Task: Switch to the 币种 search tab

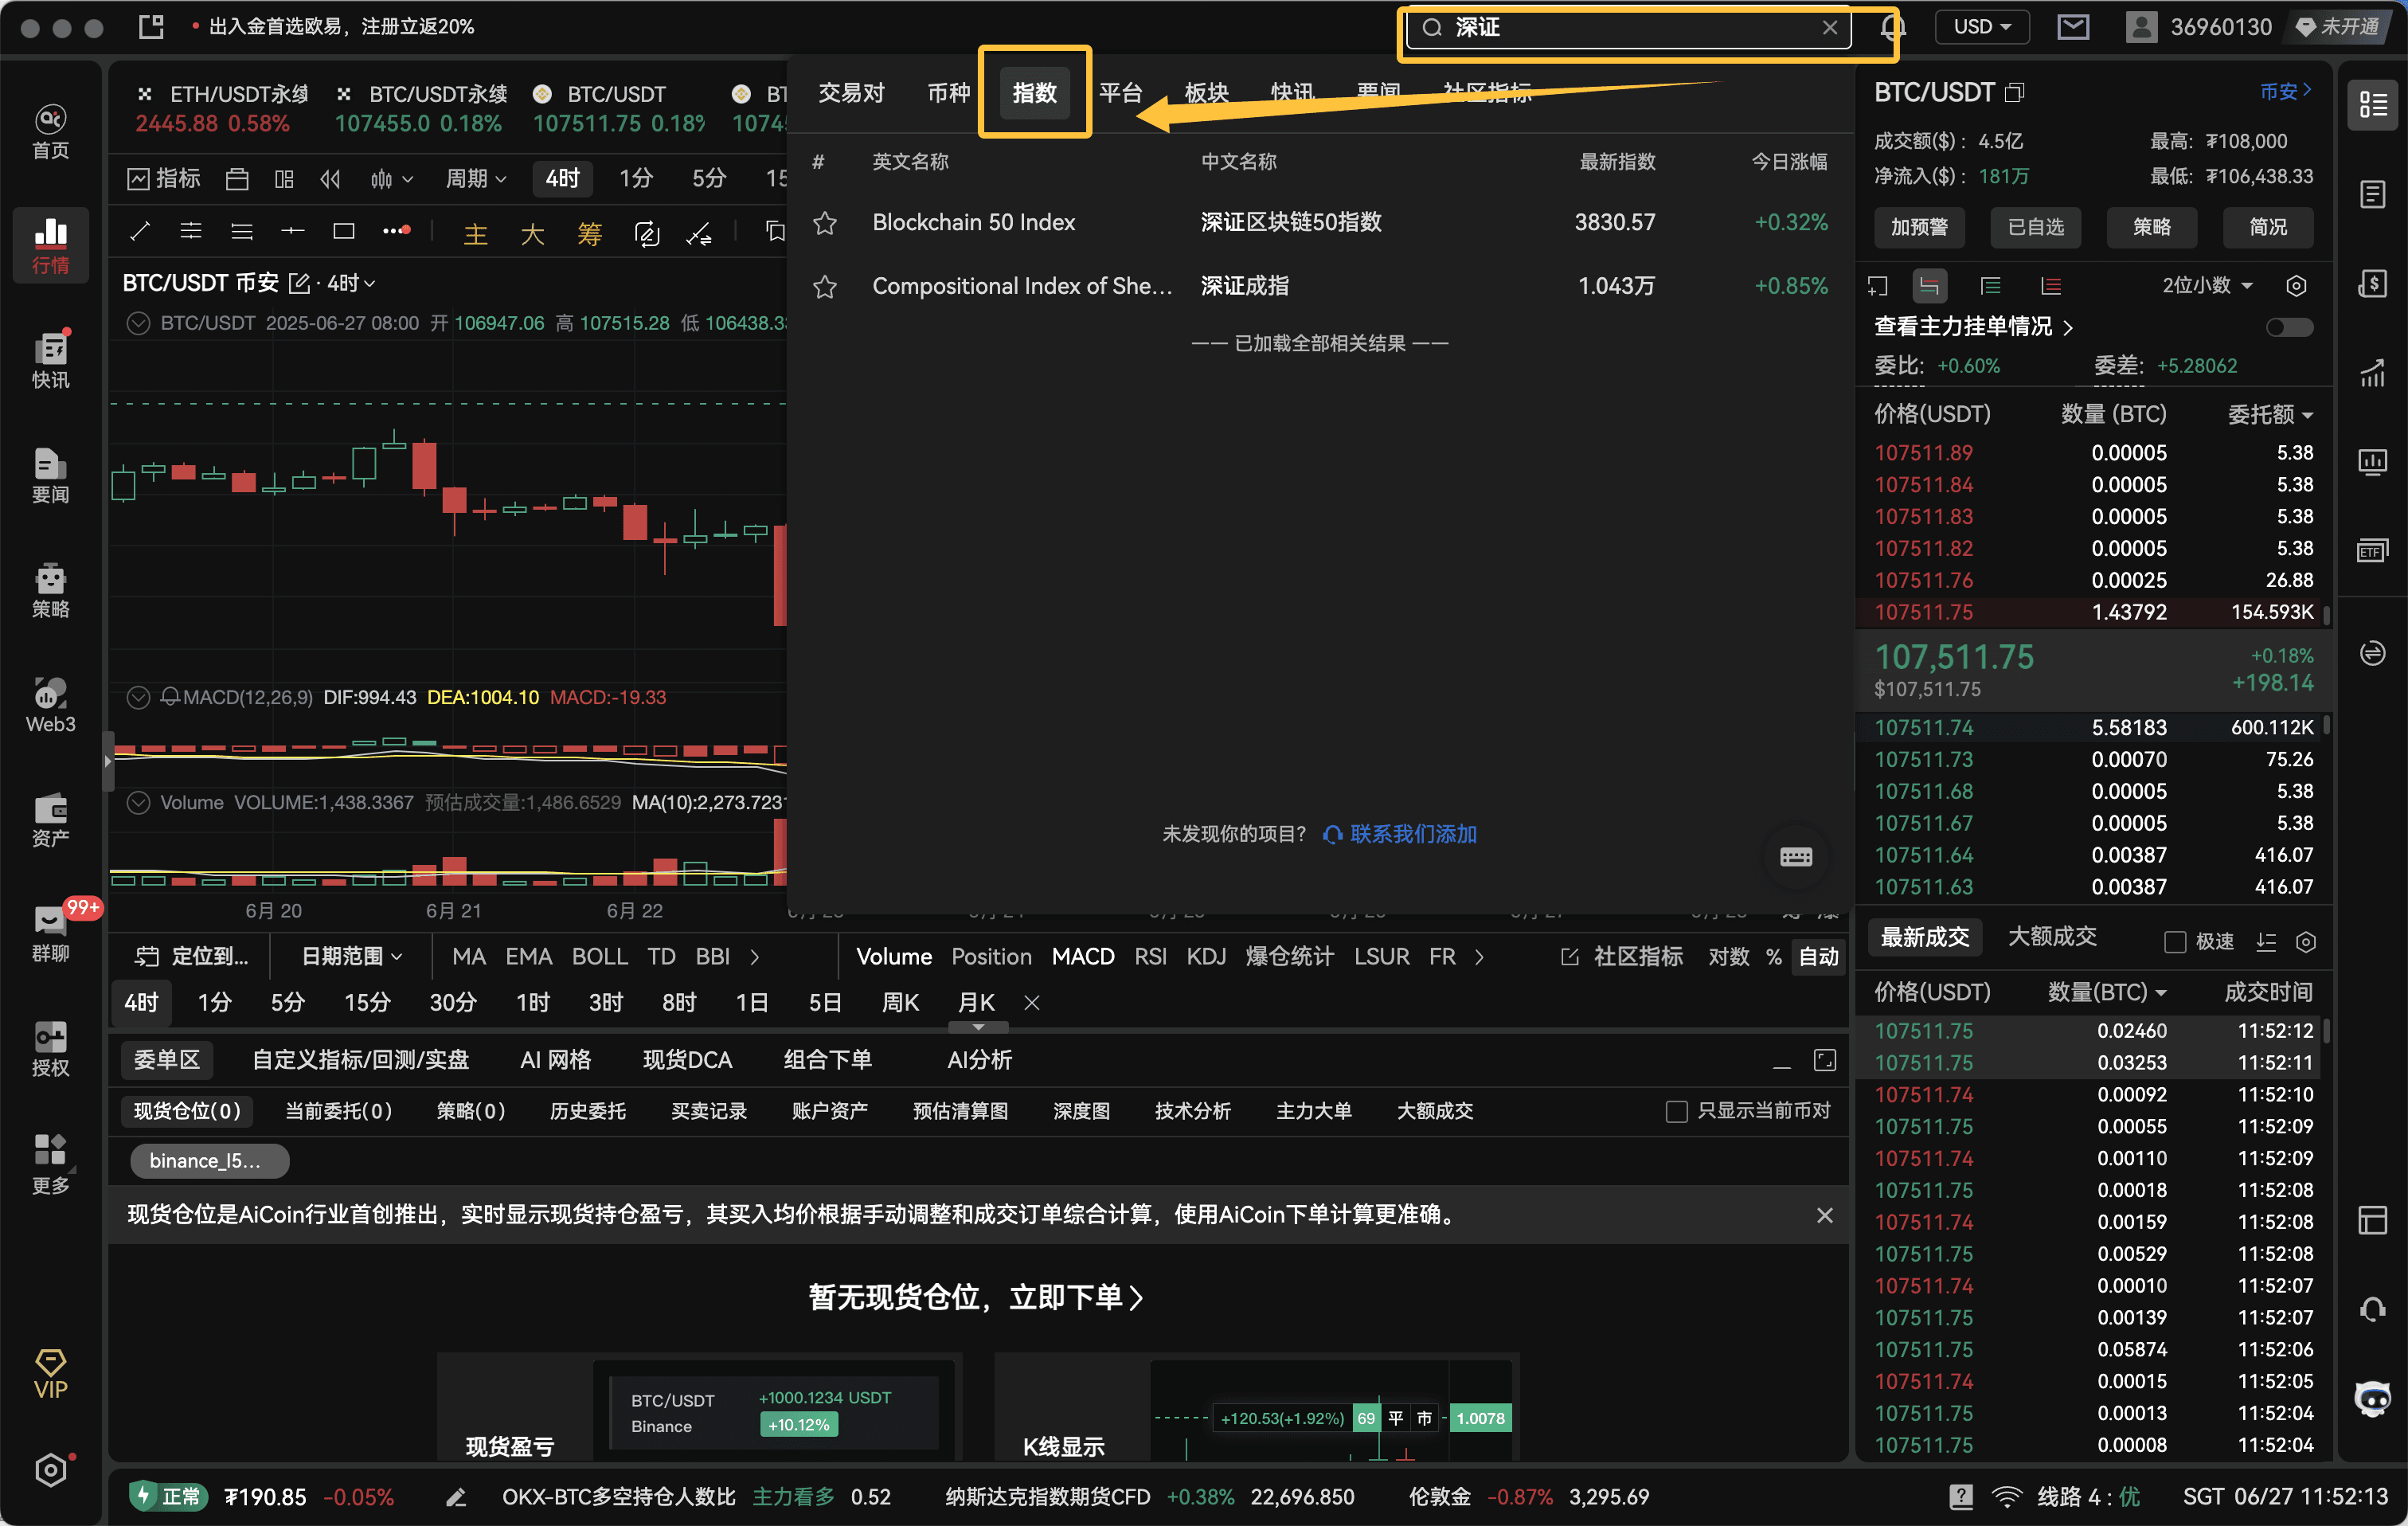Action: [x=948, y=94]
